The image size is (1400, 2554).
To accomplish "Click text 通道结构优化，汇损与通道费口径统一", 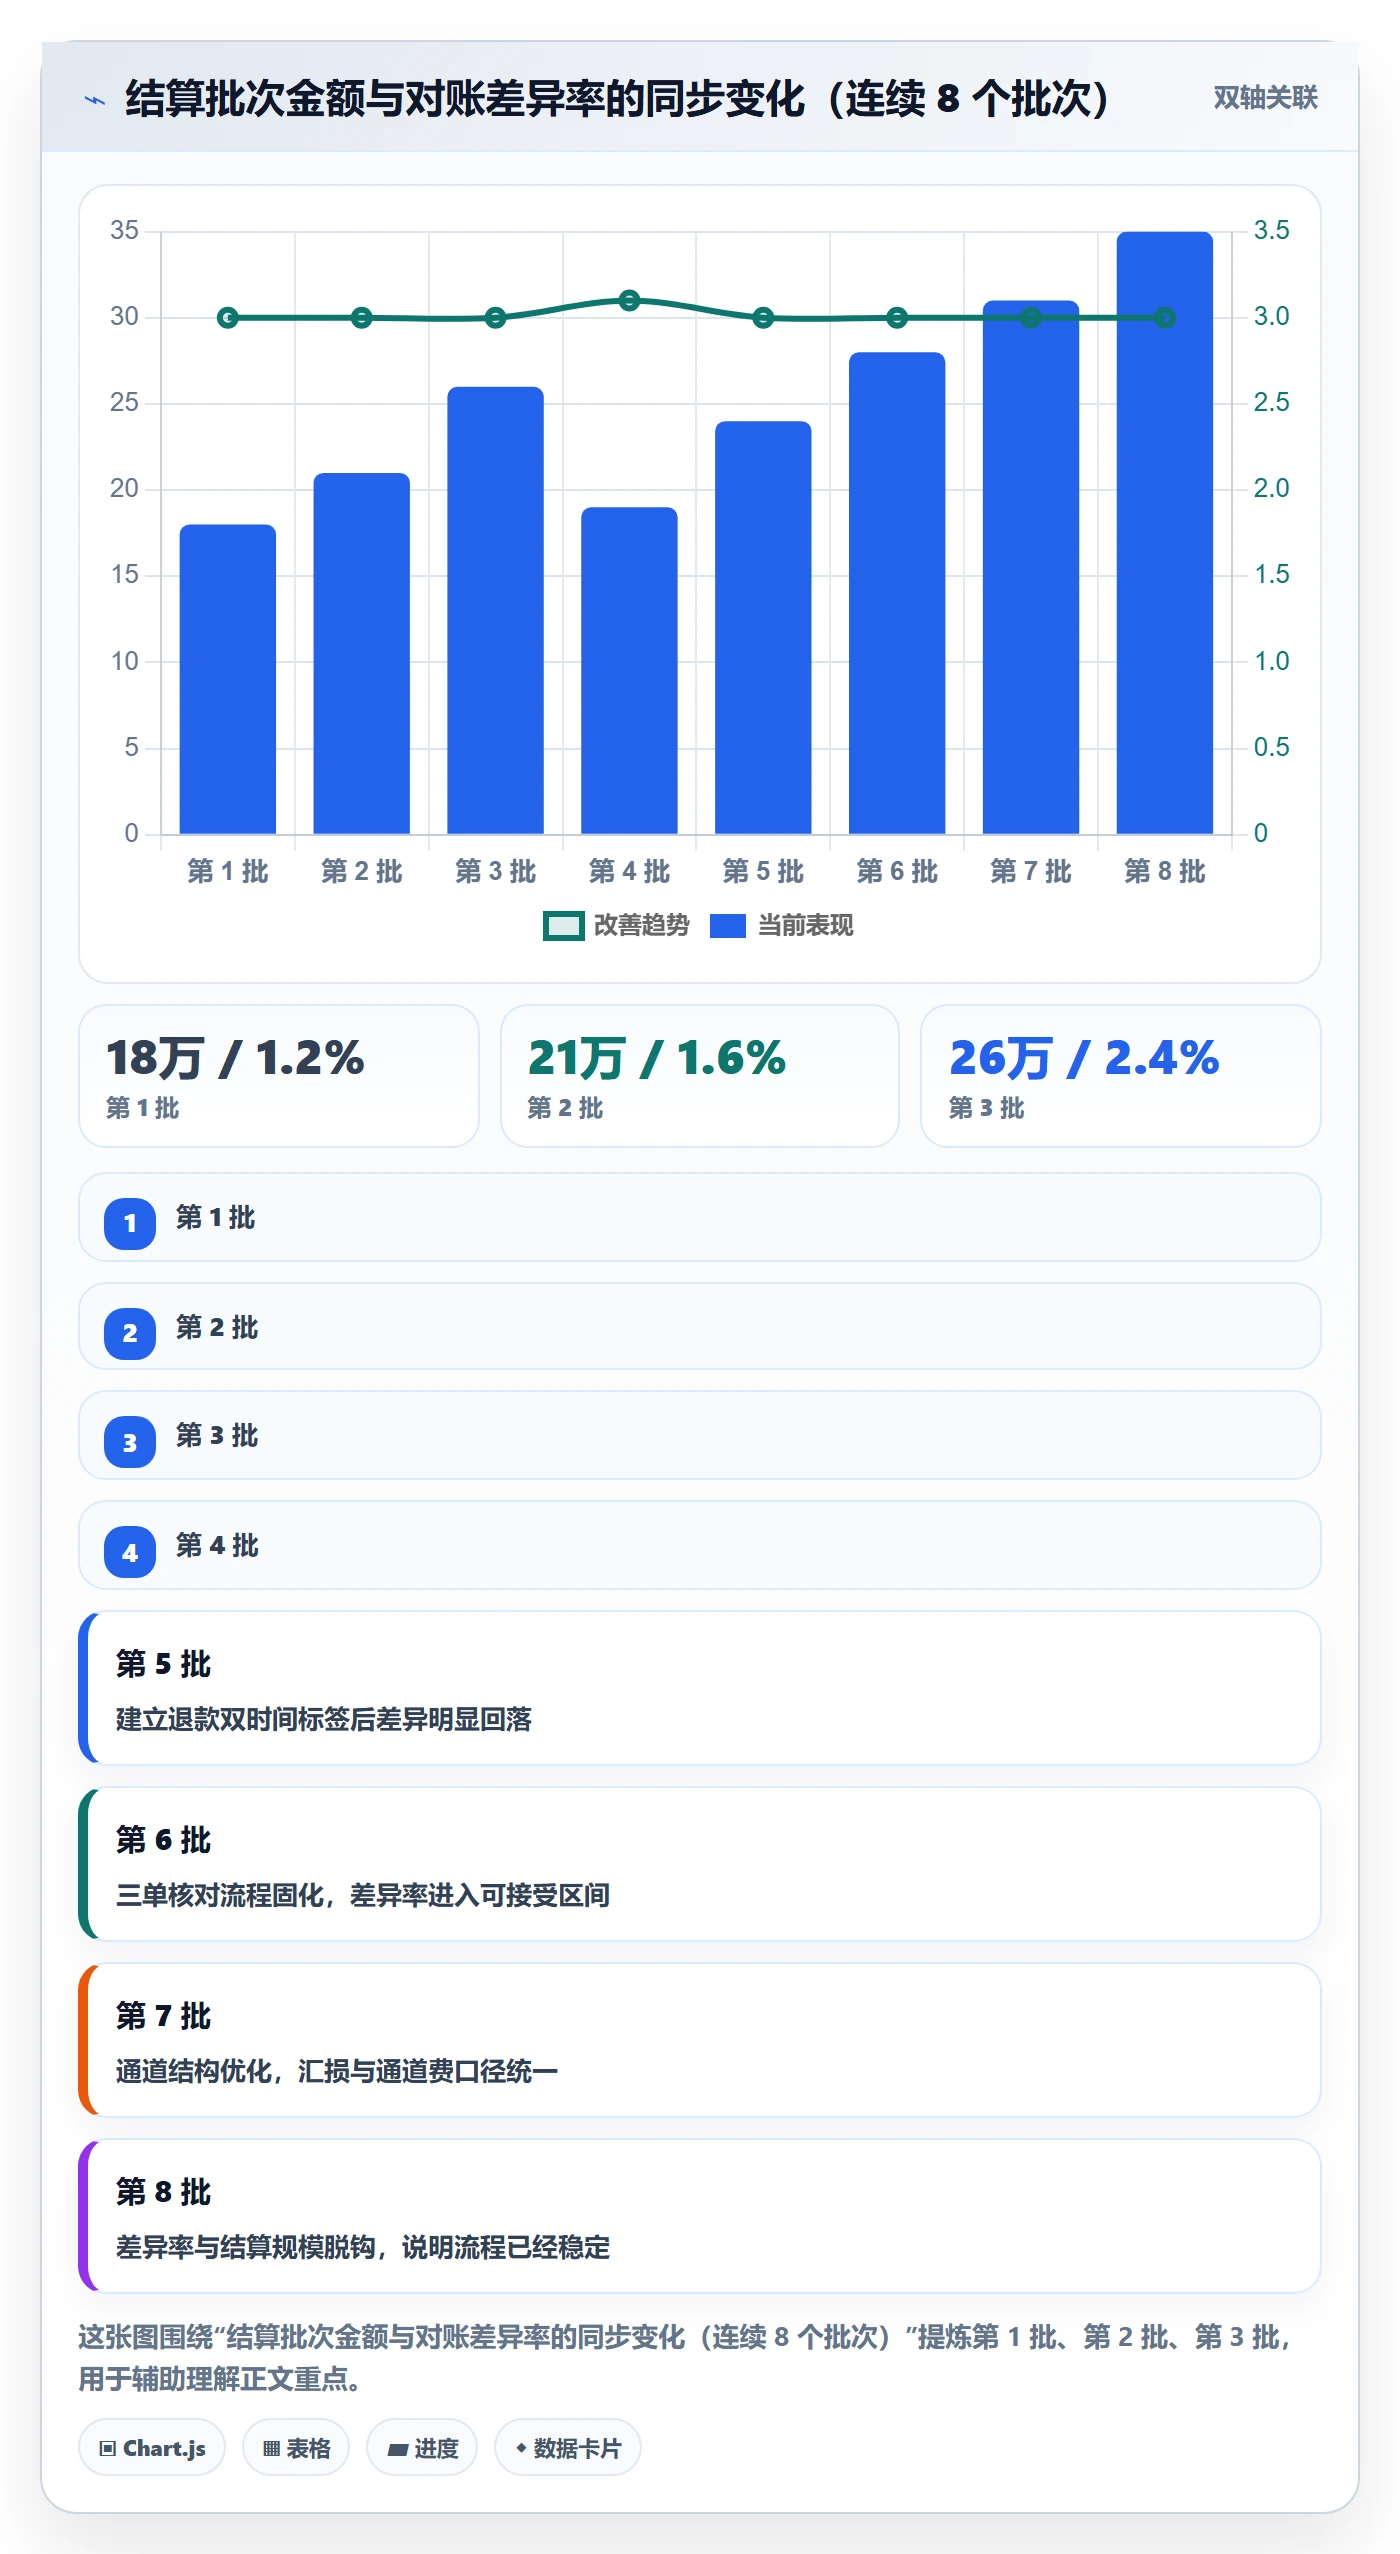I will point(337,2071).
